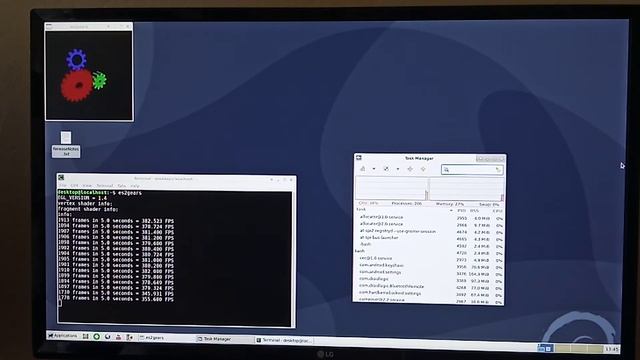Switch to Terminal taskbar button
Image resolution: width=640 pixels, height=360 pixels.
click(284, 340)
